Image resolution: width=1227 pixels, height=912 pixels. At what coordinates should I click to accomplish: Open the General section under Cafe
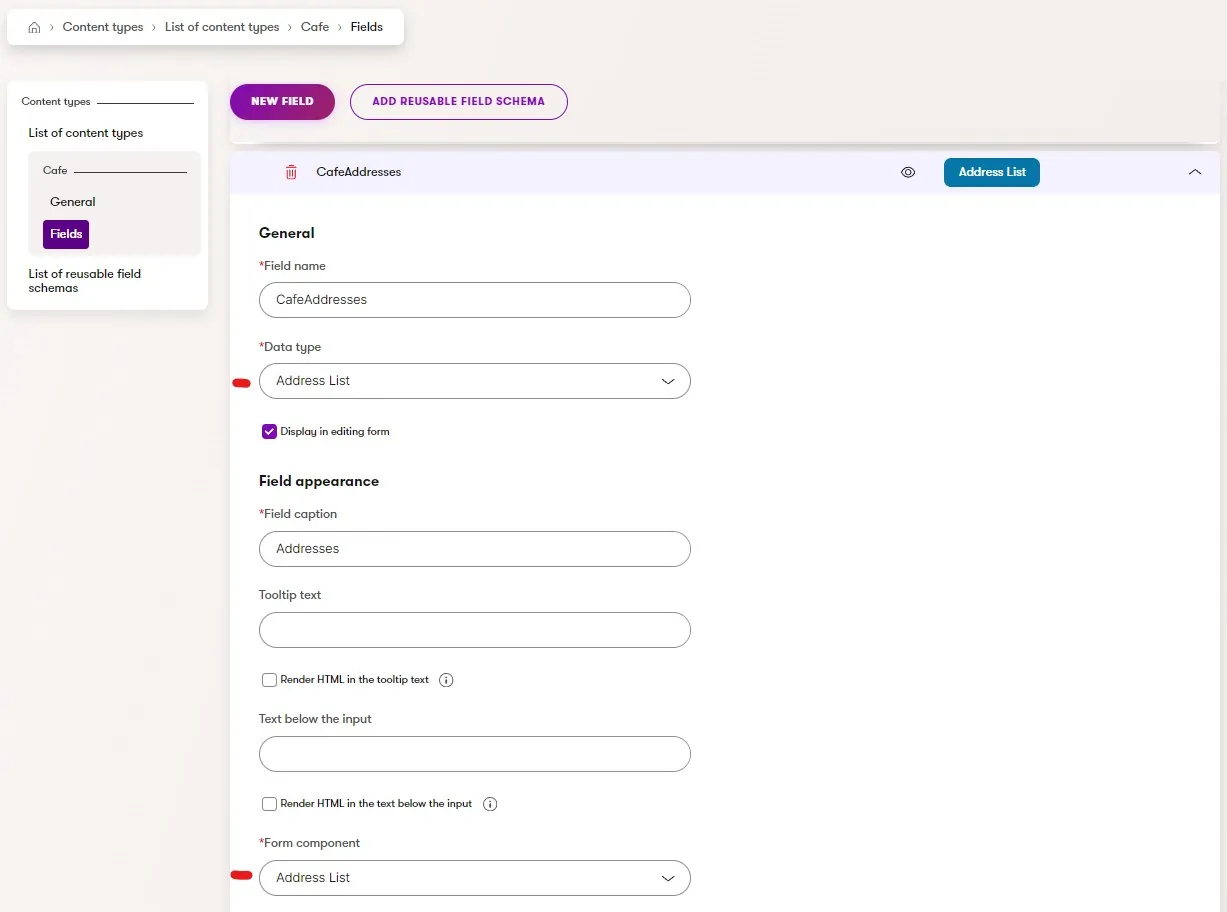(73, 202)
